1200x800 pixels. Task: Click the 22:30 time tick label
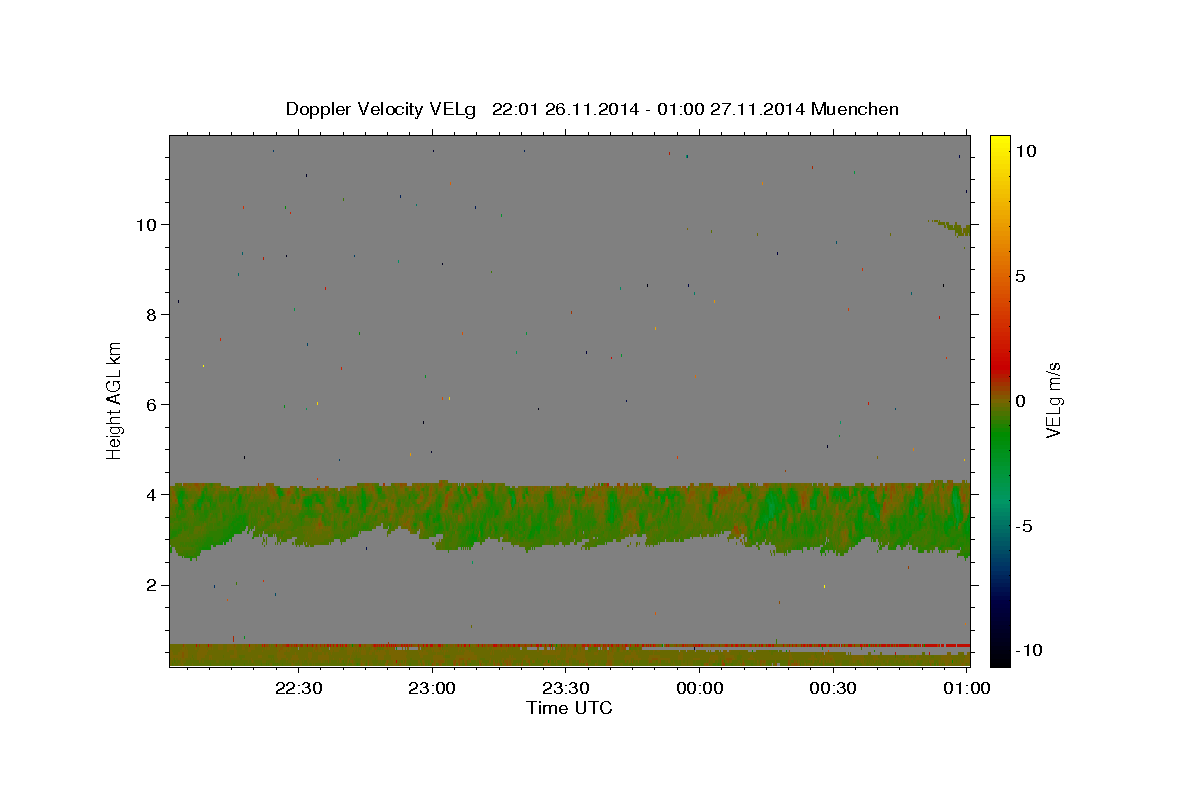pos(298,688)
